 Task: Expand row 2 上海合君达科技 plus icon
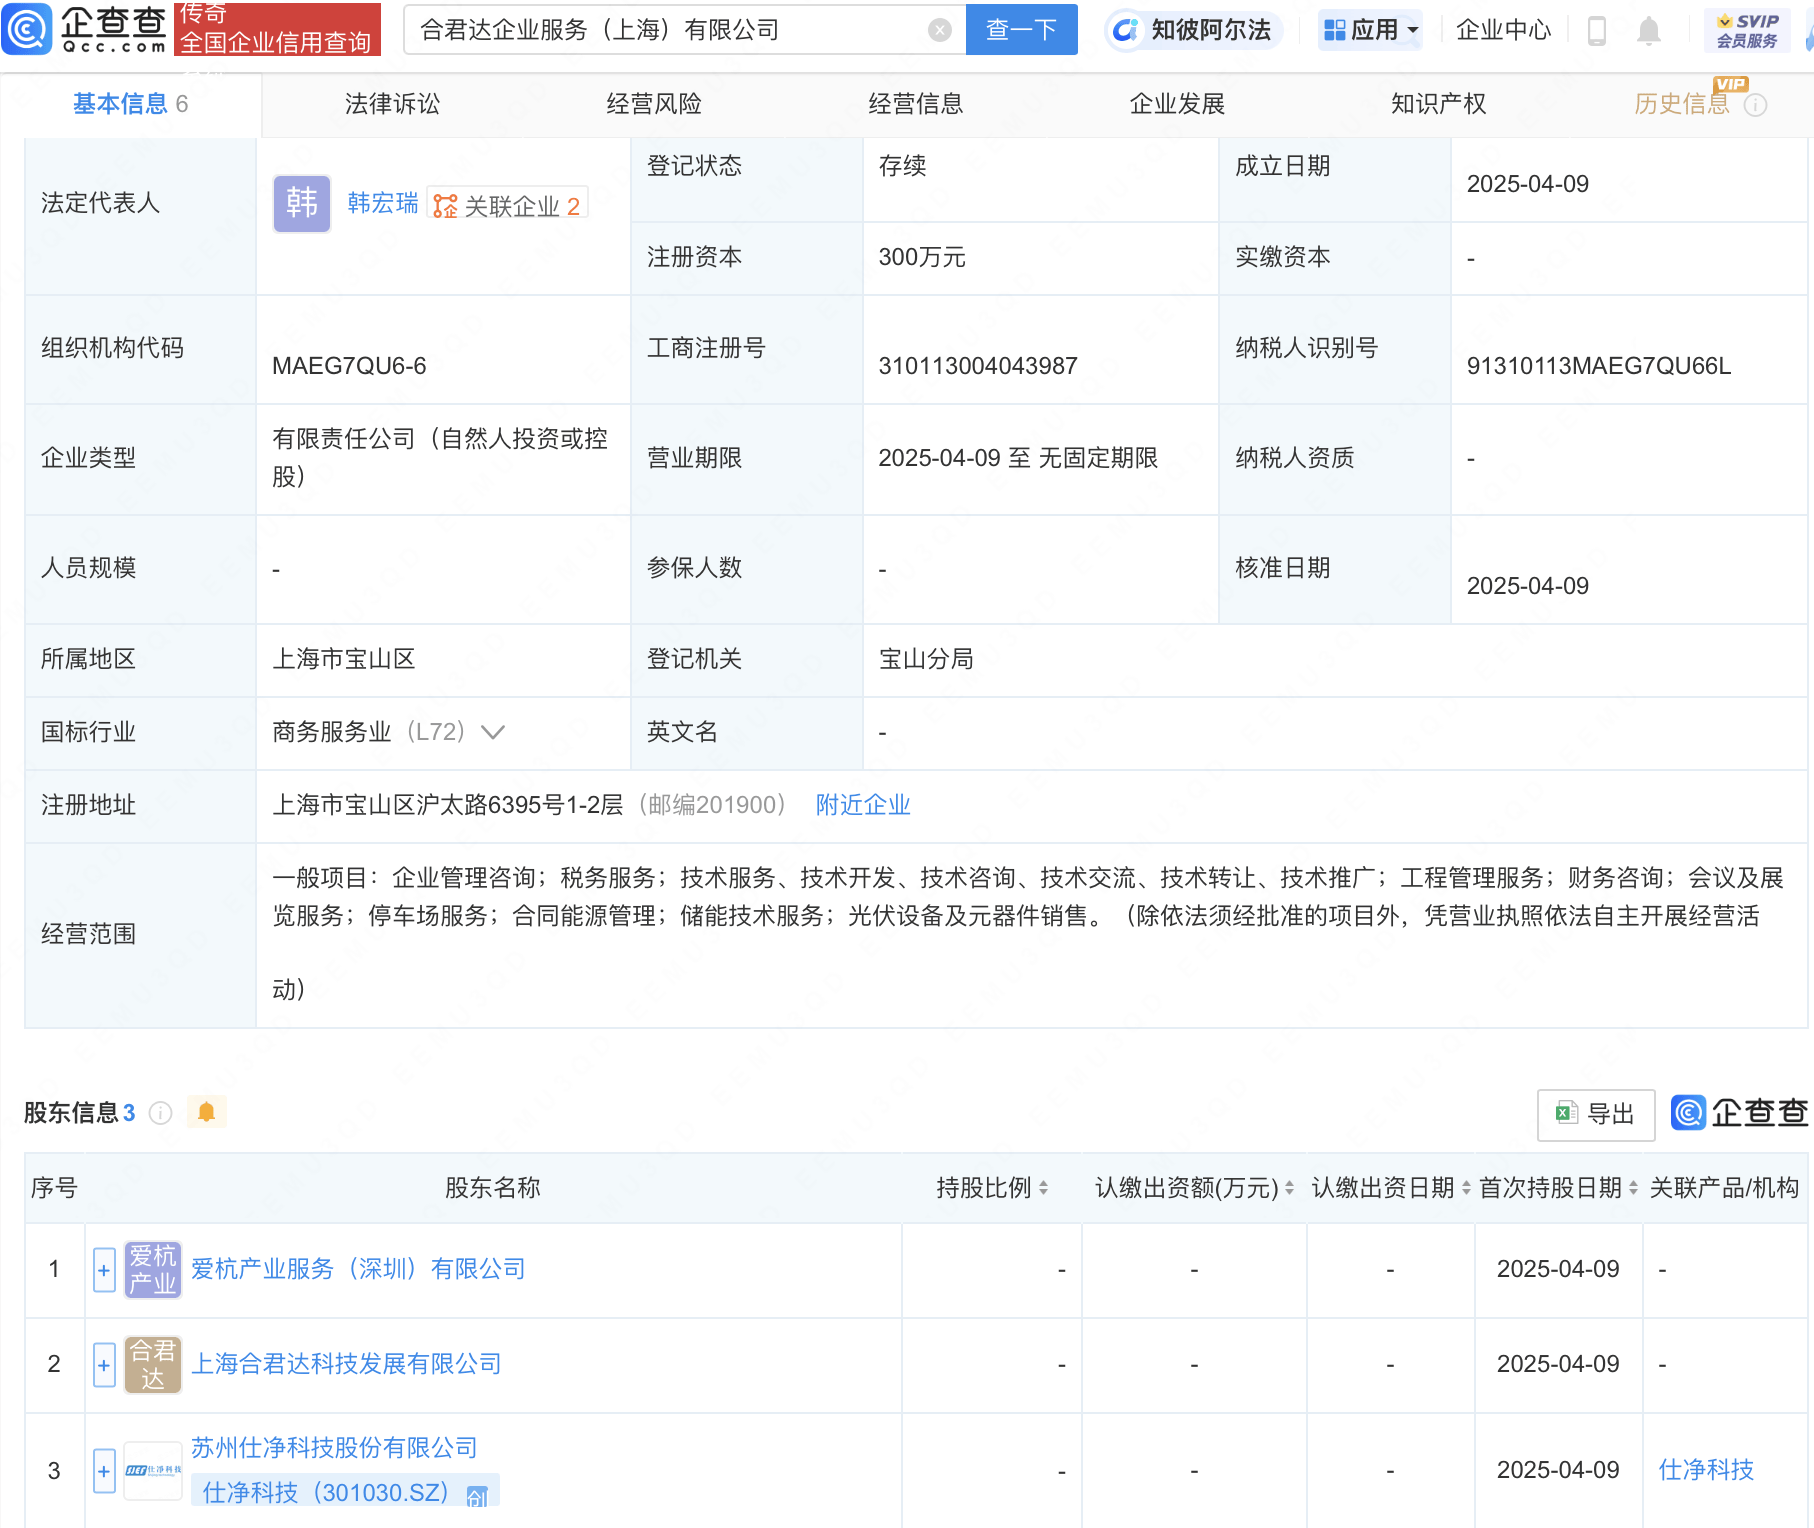(x=104, y=1365)
